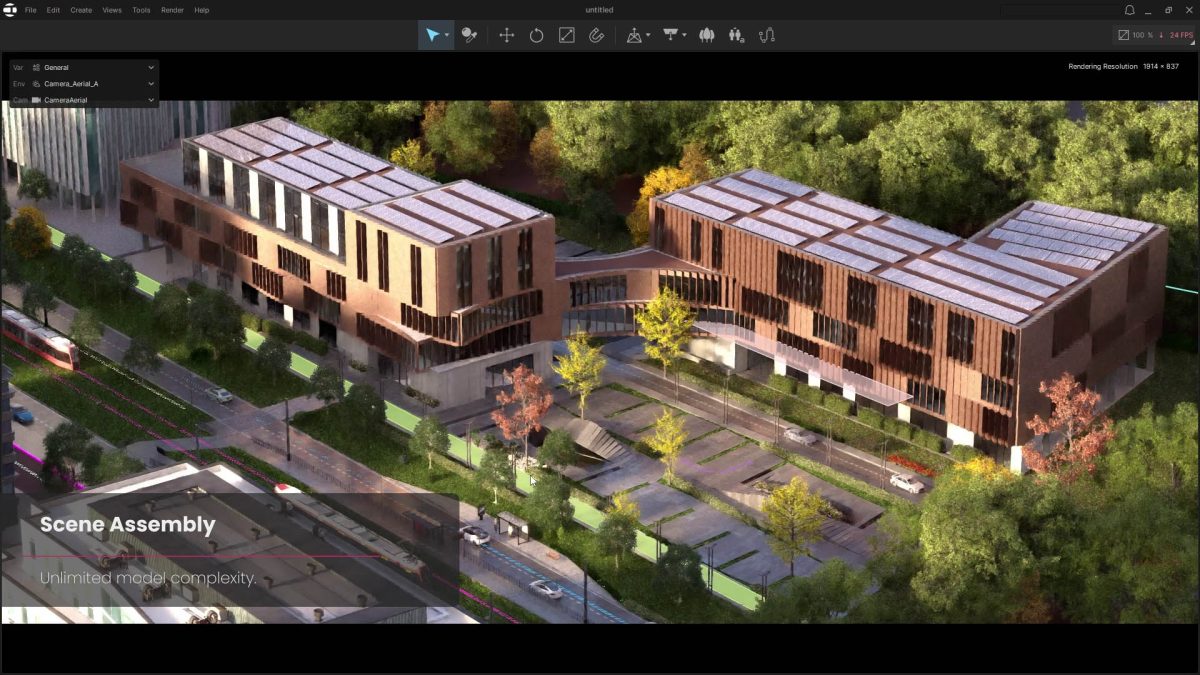Select the path animation tool
The height and width of the screenshot is (675, 1200).
[765, 35]
